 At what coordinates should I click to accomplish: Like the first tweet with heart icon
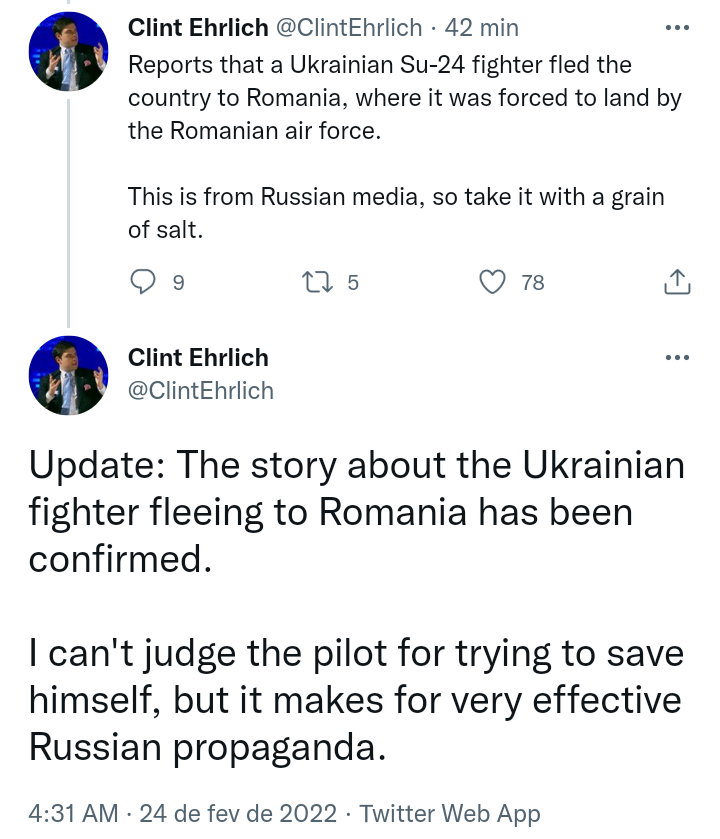pos(493,283)
